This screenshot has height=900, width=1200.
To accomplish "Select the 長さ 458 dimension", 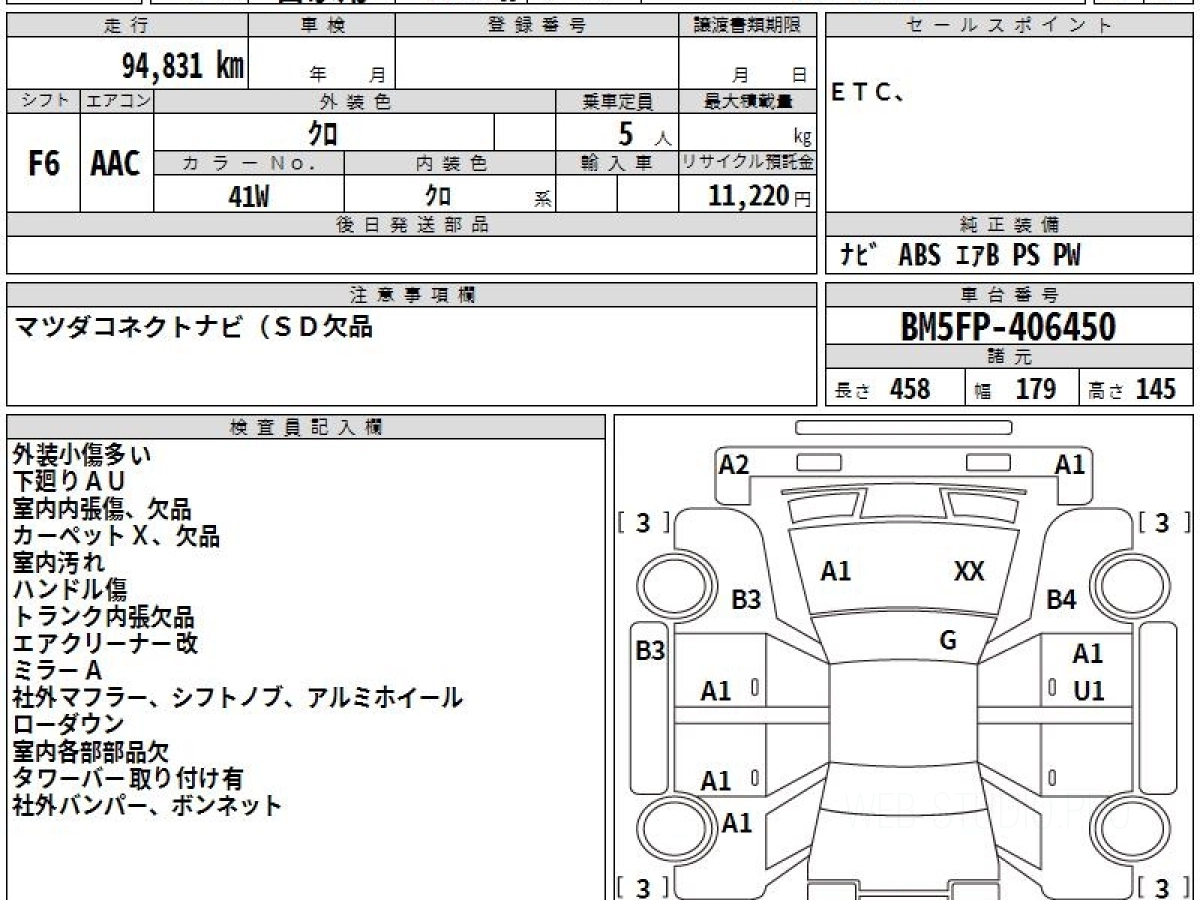I will pos(882,389).
